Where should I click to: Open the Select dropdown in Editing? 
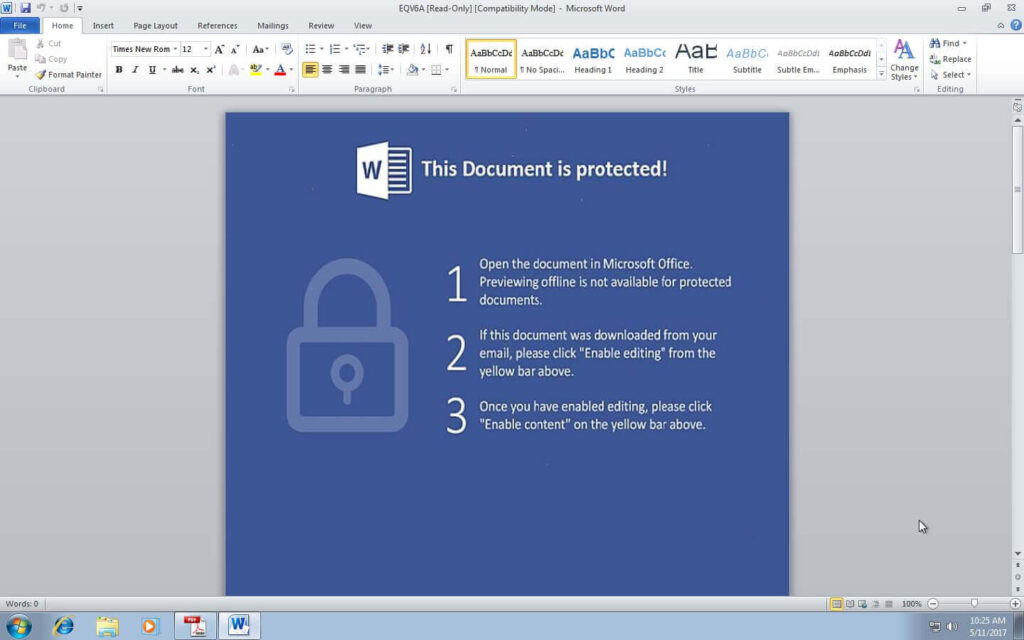point(951,74)
